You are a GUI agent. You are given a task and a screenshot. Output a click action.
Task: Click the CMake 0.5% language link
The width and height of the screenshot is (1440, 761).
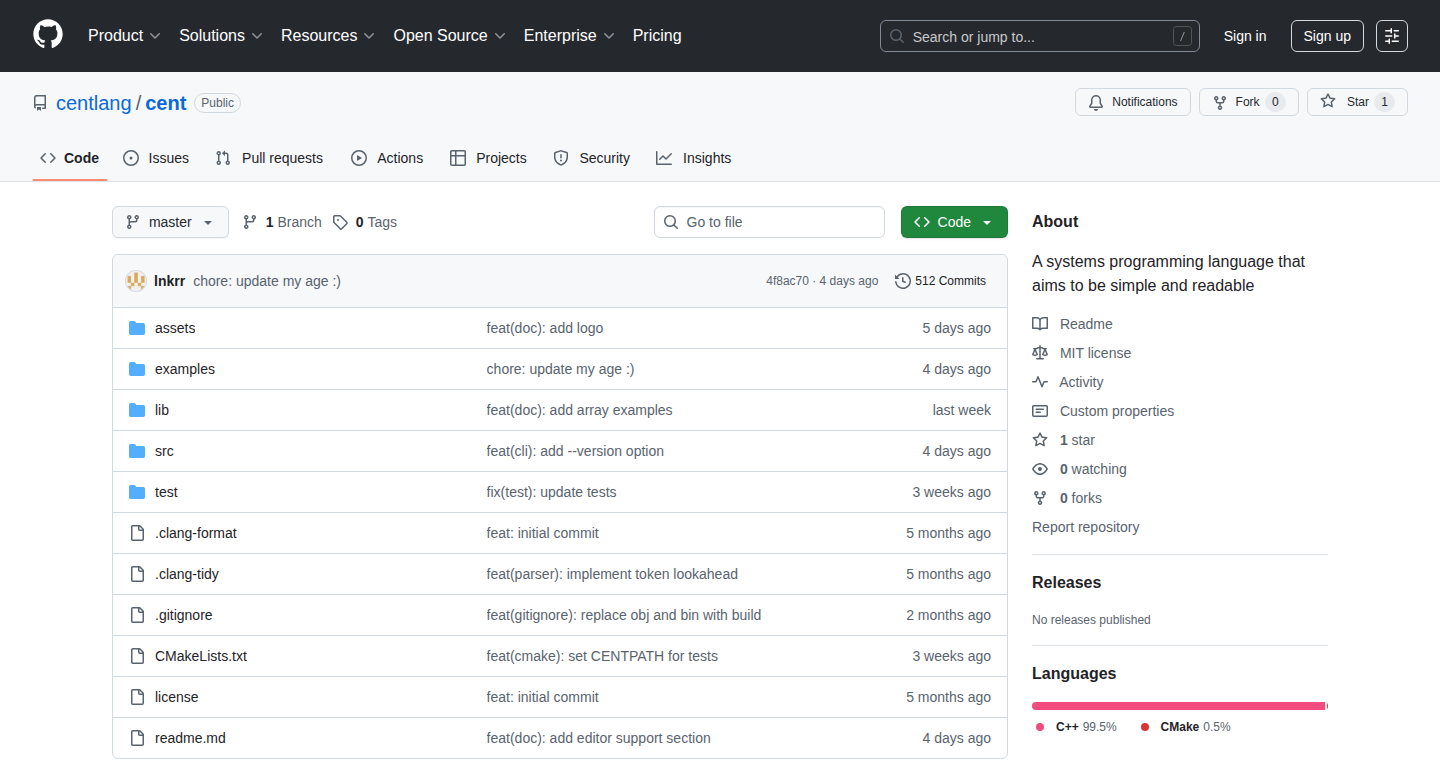tap(1186, 727)
